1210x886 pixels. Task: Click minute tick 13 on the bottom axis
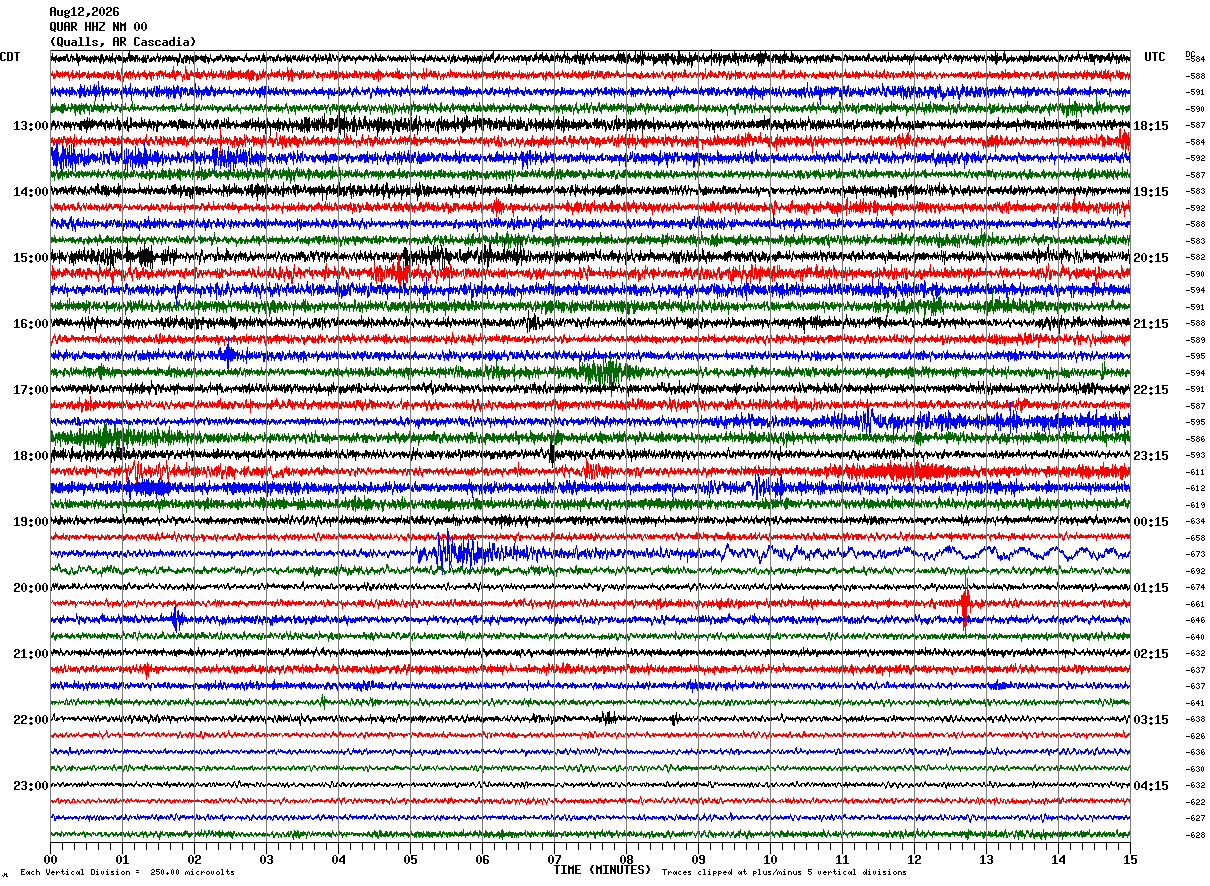click(986, 859)
